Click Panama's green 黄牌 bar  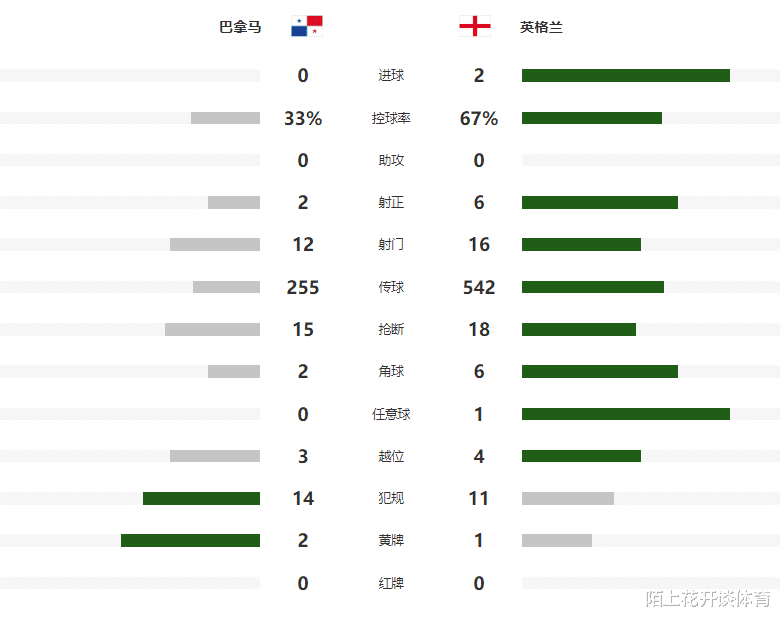click(x=191, y=540)
